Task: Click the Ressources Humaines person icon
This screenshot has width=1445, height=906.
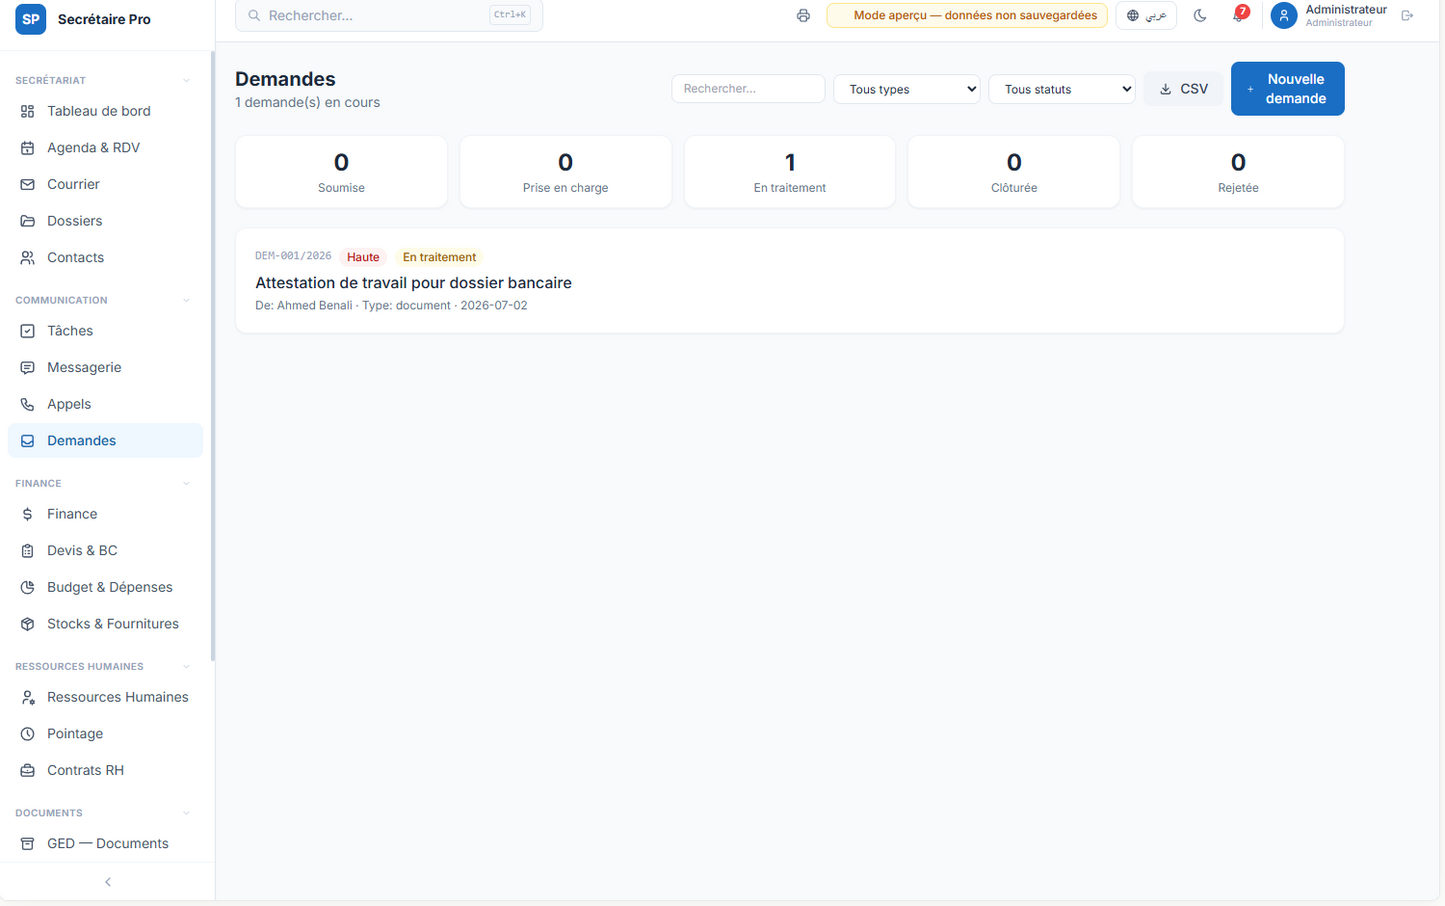Action: click(x=28, y=697)
